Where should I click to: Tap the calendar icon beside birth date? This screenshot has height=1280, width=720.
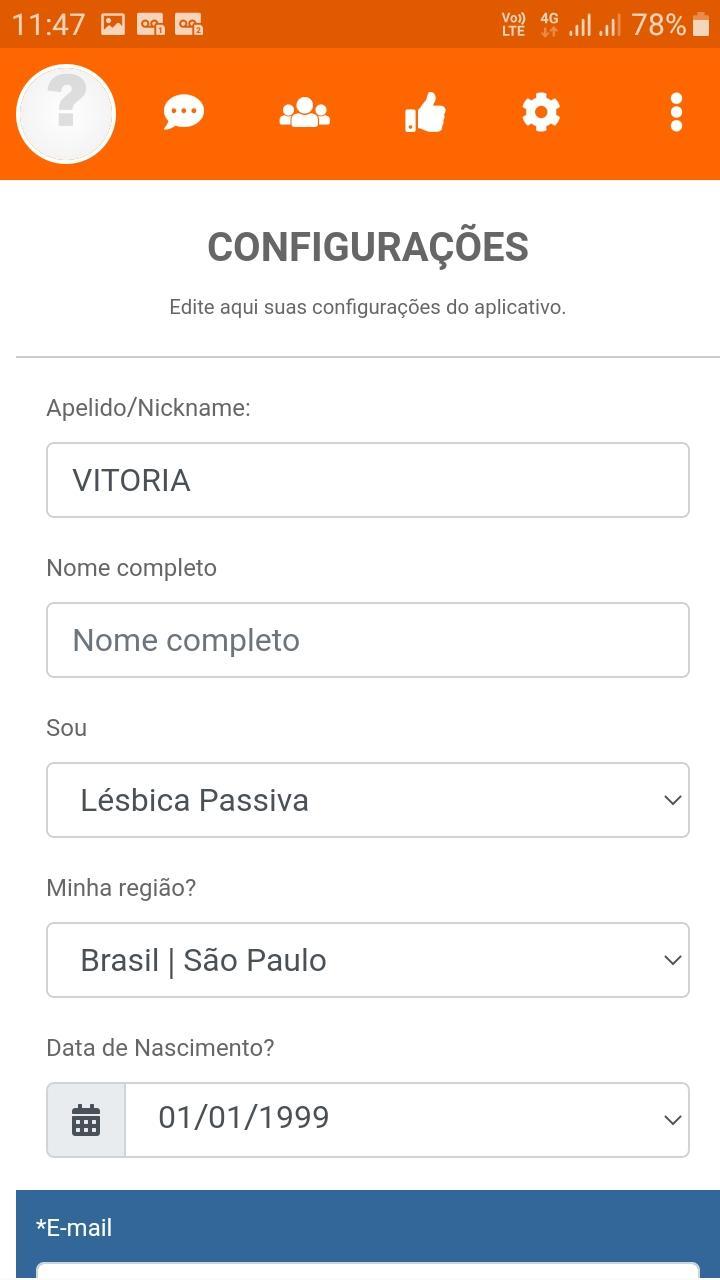(x=86, y=1120)
